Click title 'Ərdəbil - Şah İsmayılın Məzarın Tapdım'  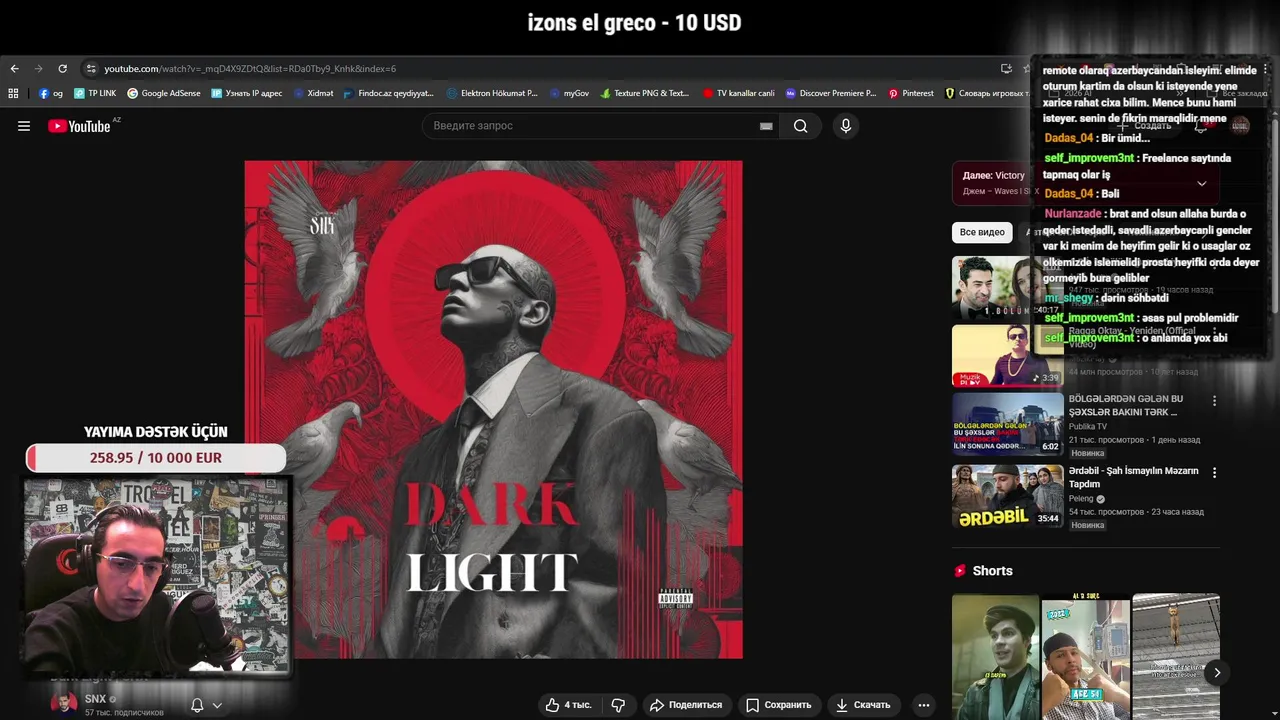click(x=1133, y=477)
